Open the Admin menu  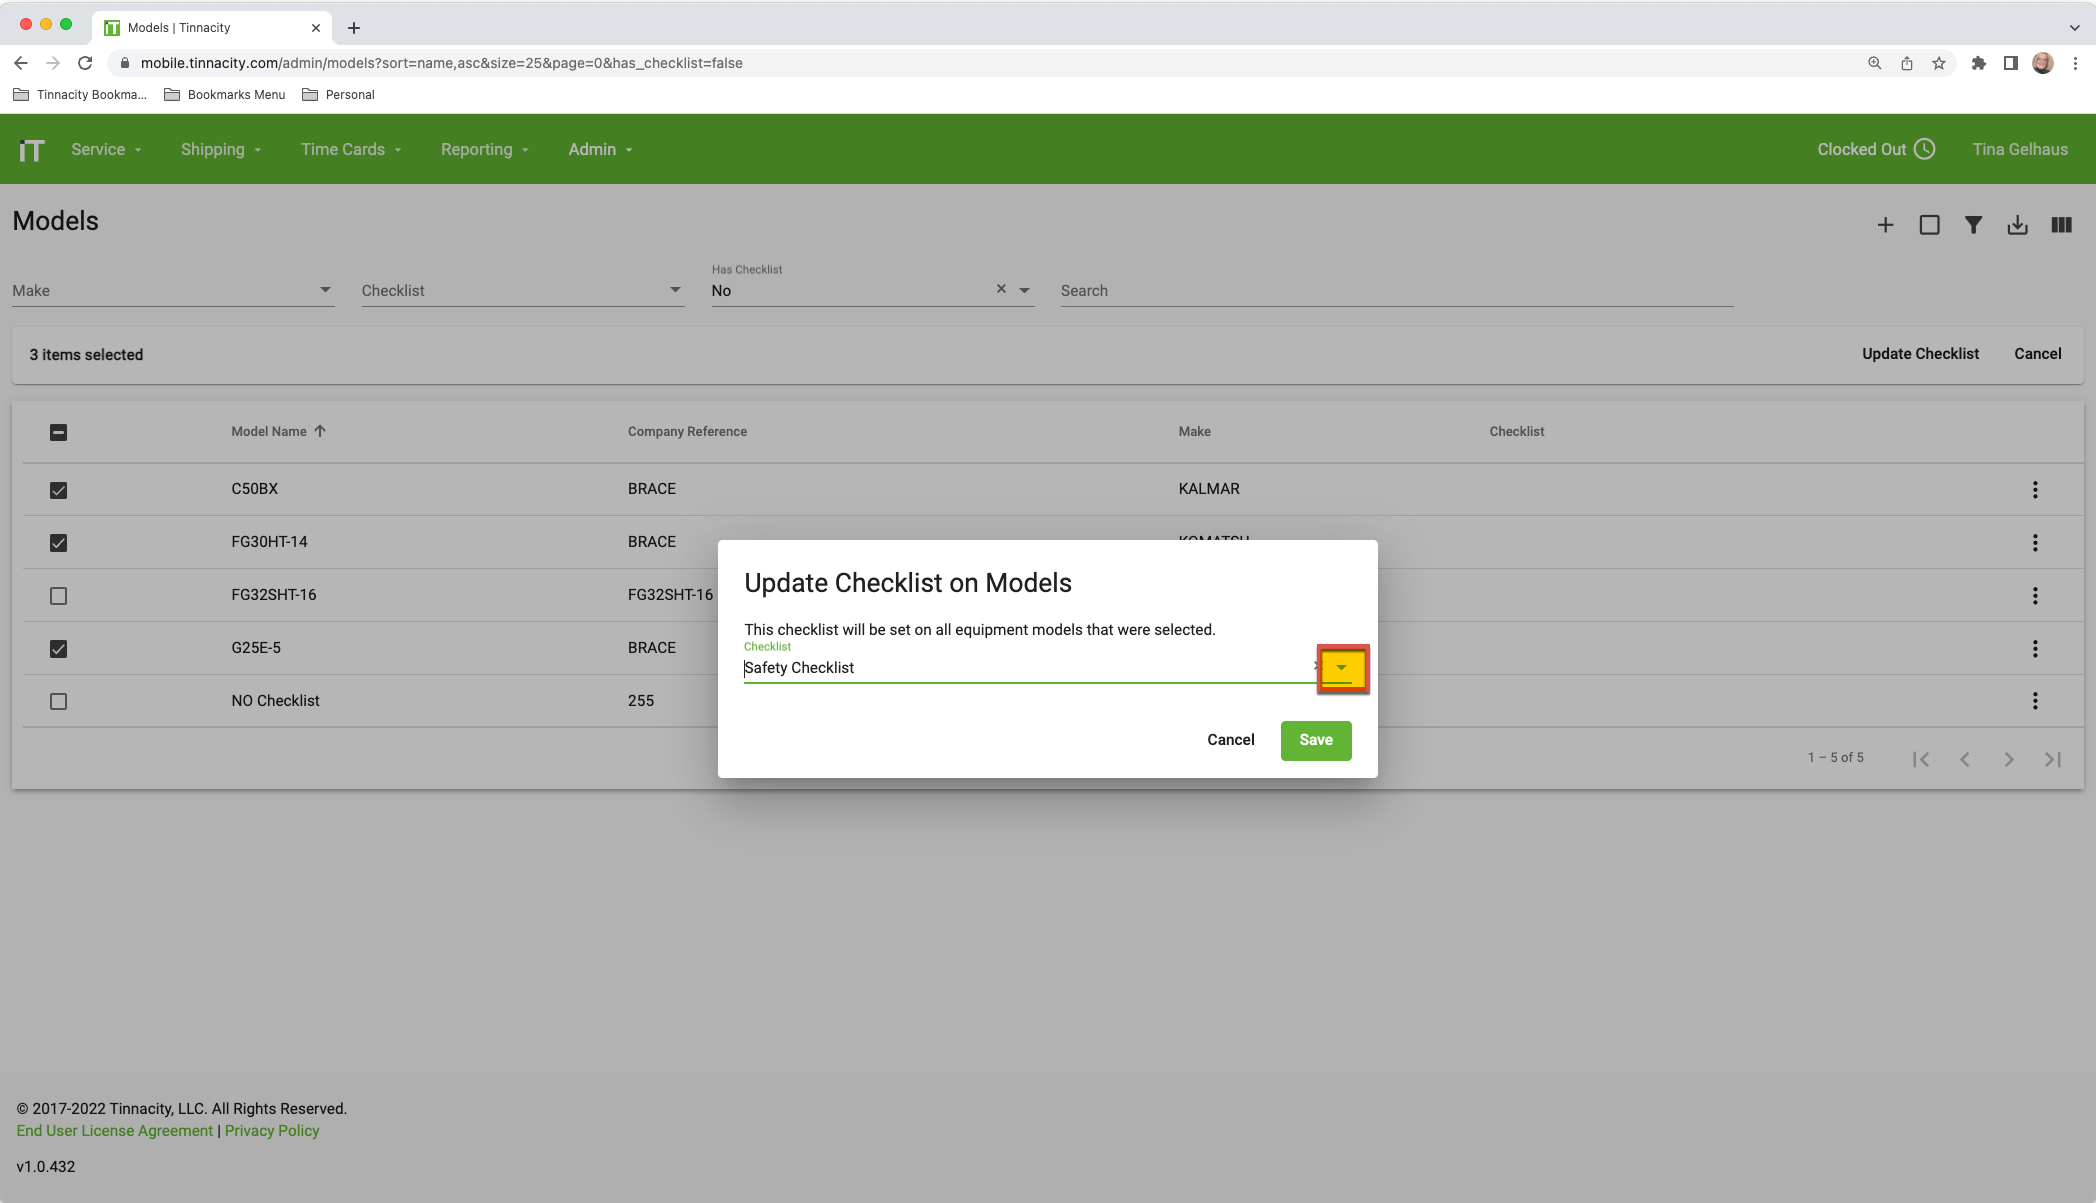click(600, 149)
